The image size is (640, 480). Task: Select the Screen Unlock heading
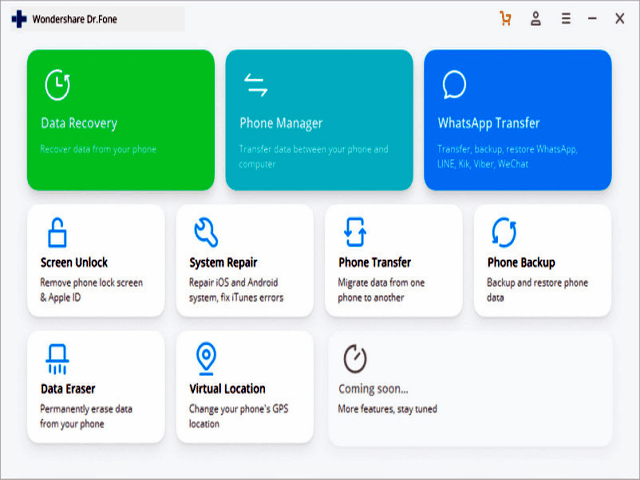click(74, 262)
